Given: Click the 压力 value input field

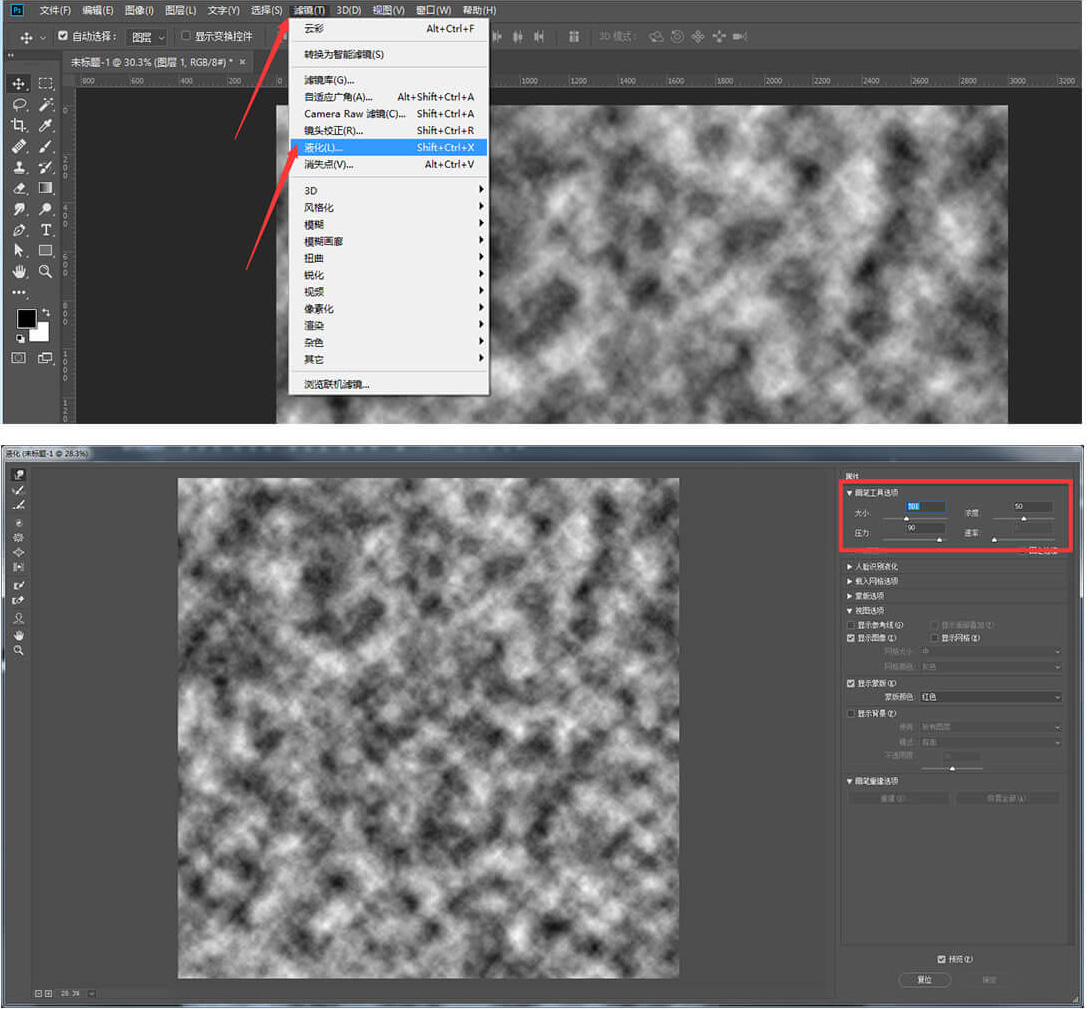Looking at the screenshot, I should pyautogui.click(x=923, y=527).
